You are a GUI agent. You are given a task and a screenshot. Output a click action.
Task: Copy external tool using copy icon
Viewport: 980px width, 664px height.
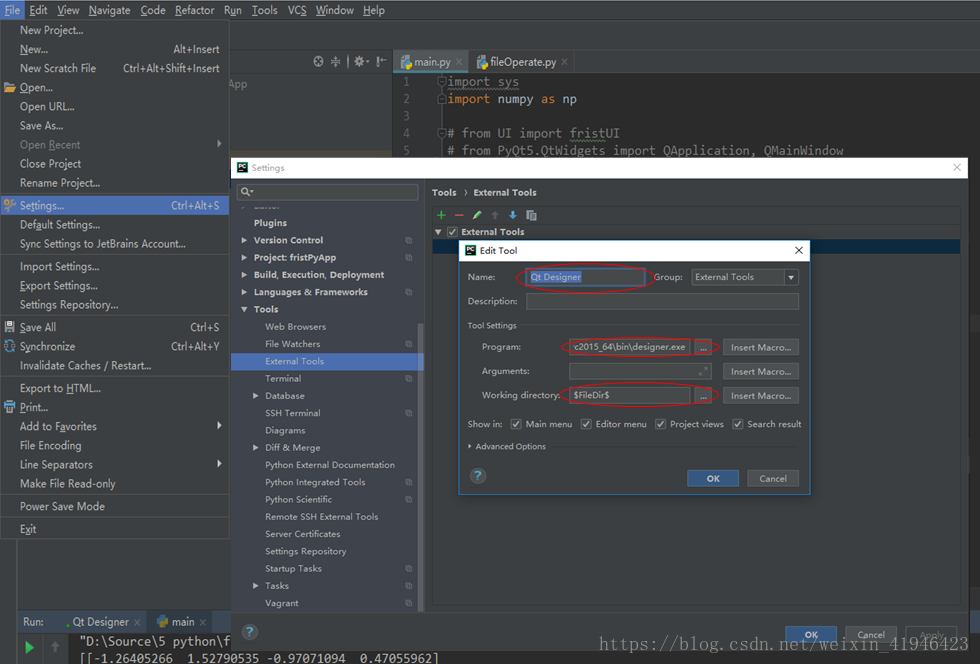(531, 215)
